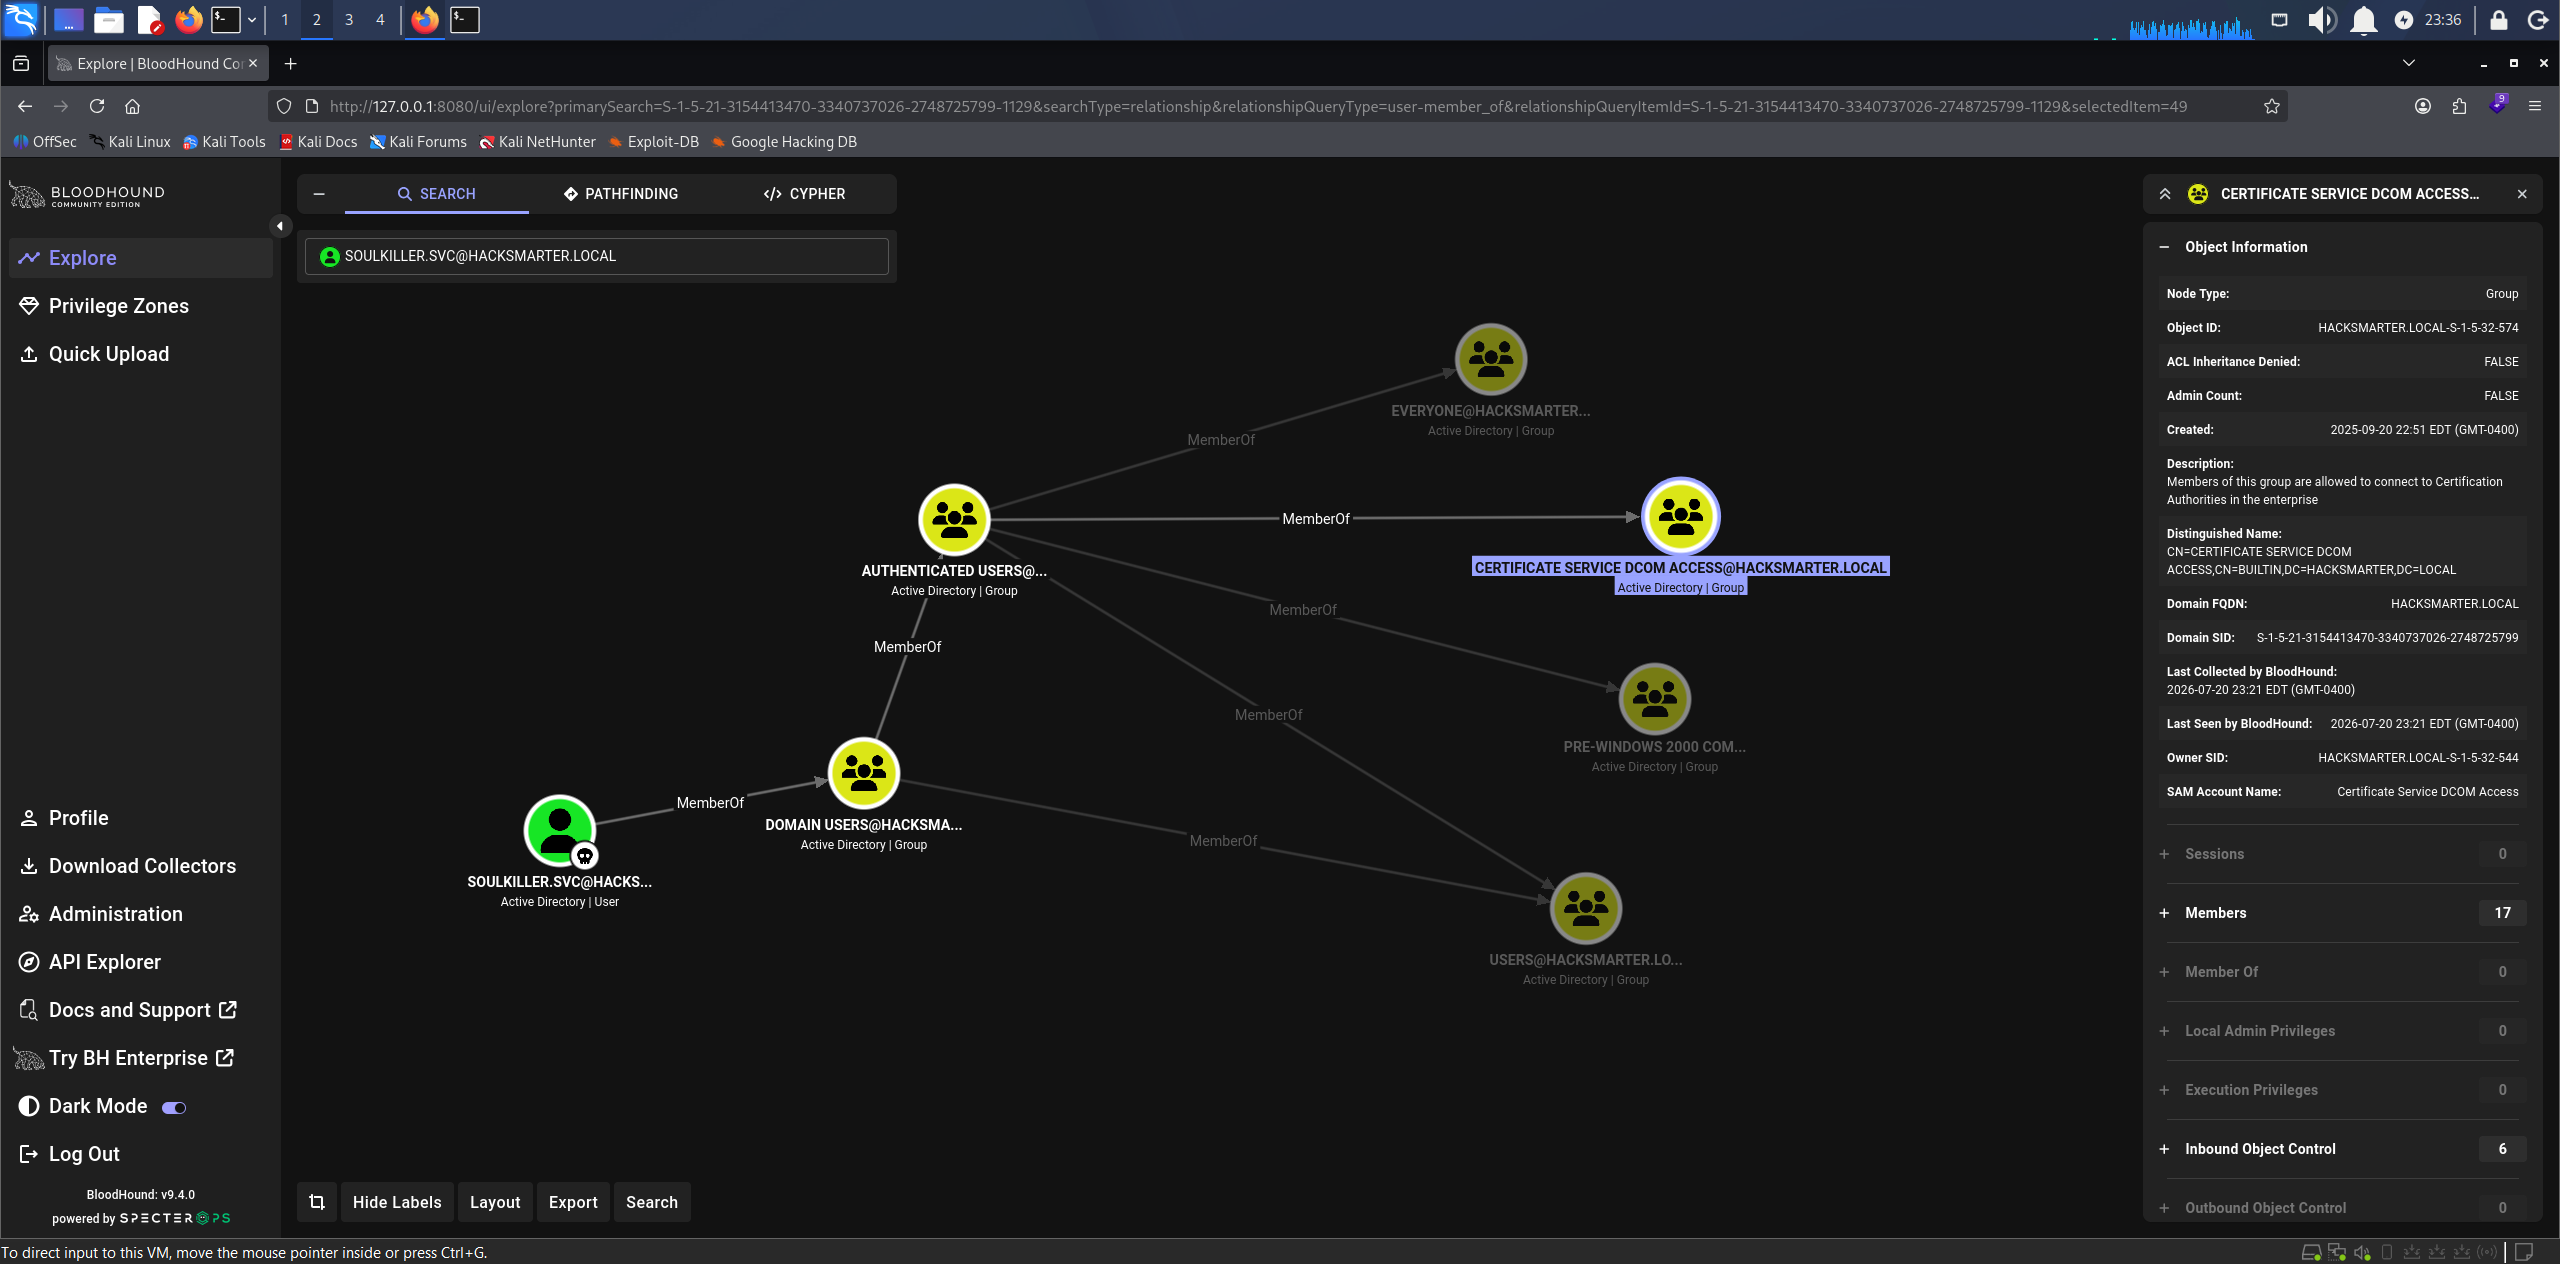The width and height of the screenshot is (2560, 1264).
Task: Switch to the CYPHER tab
Action: 804,194
